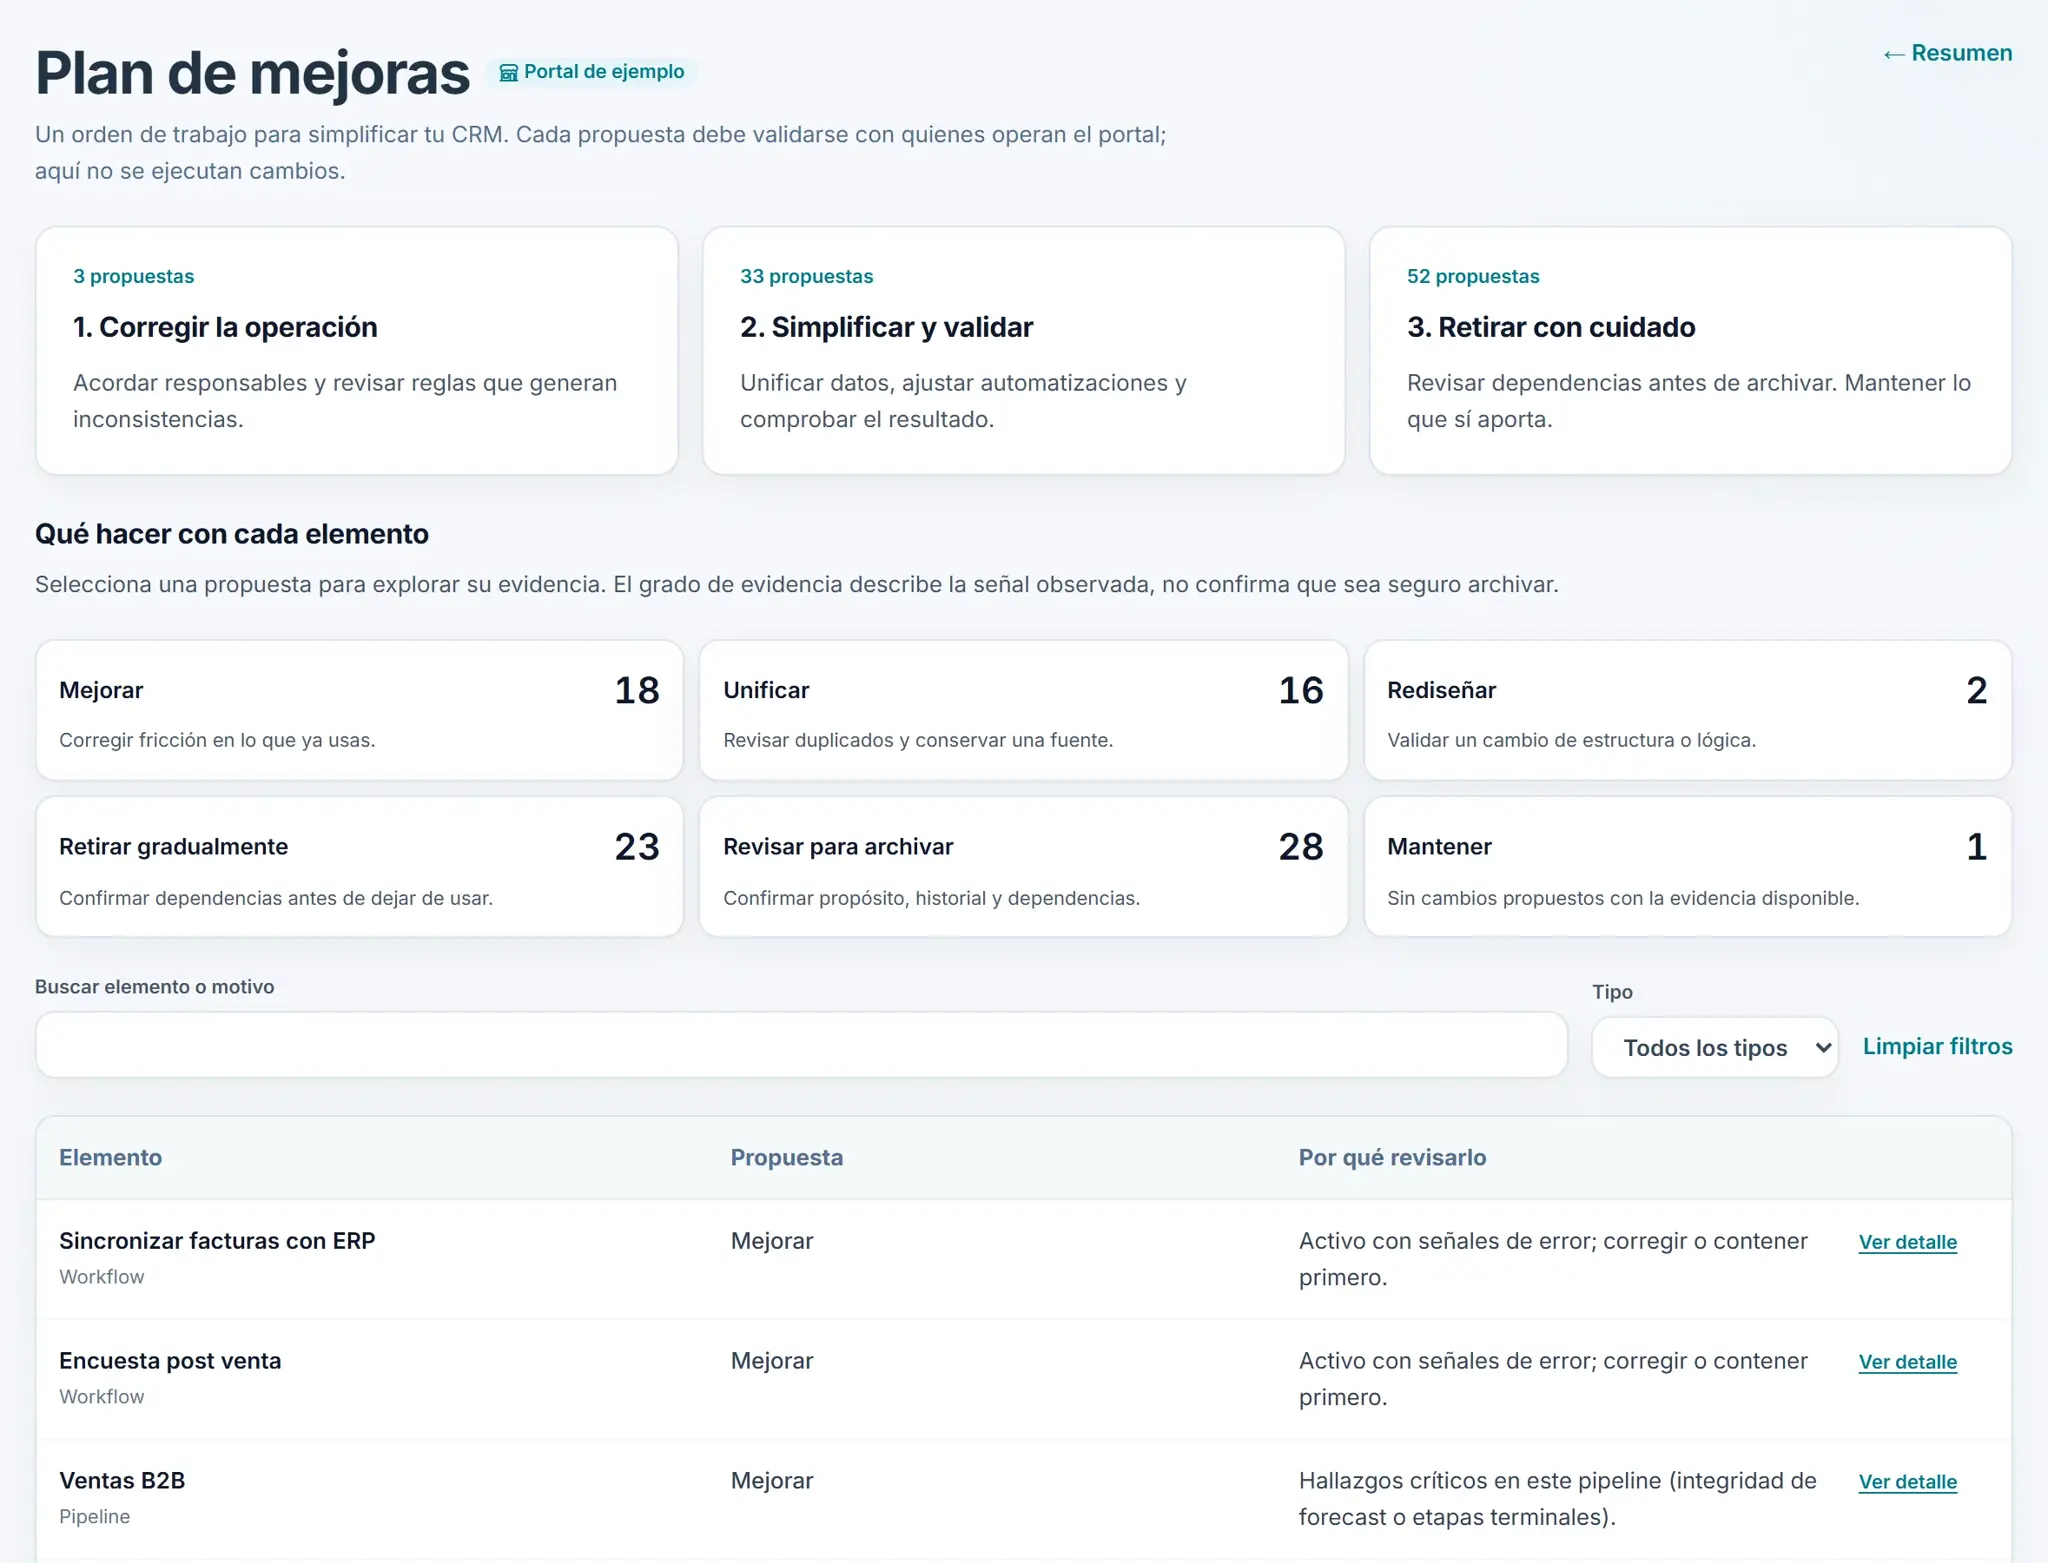Viewport: 2048px width, 1563px height.
Task: Click the Qué hacer con cada elemento heading
Action: (232, 534)
